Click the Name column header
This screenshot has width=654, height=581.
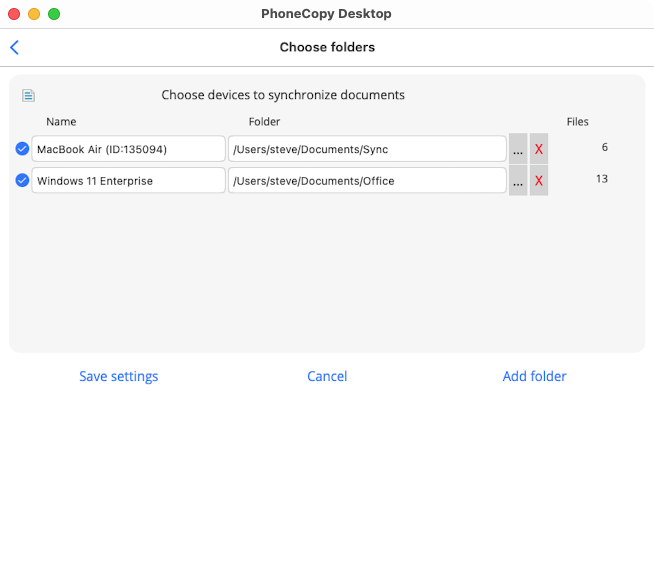61,122
